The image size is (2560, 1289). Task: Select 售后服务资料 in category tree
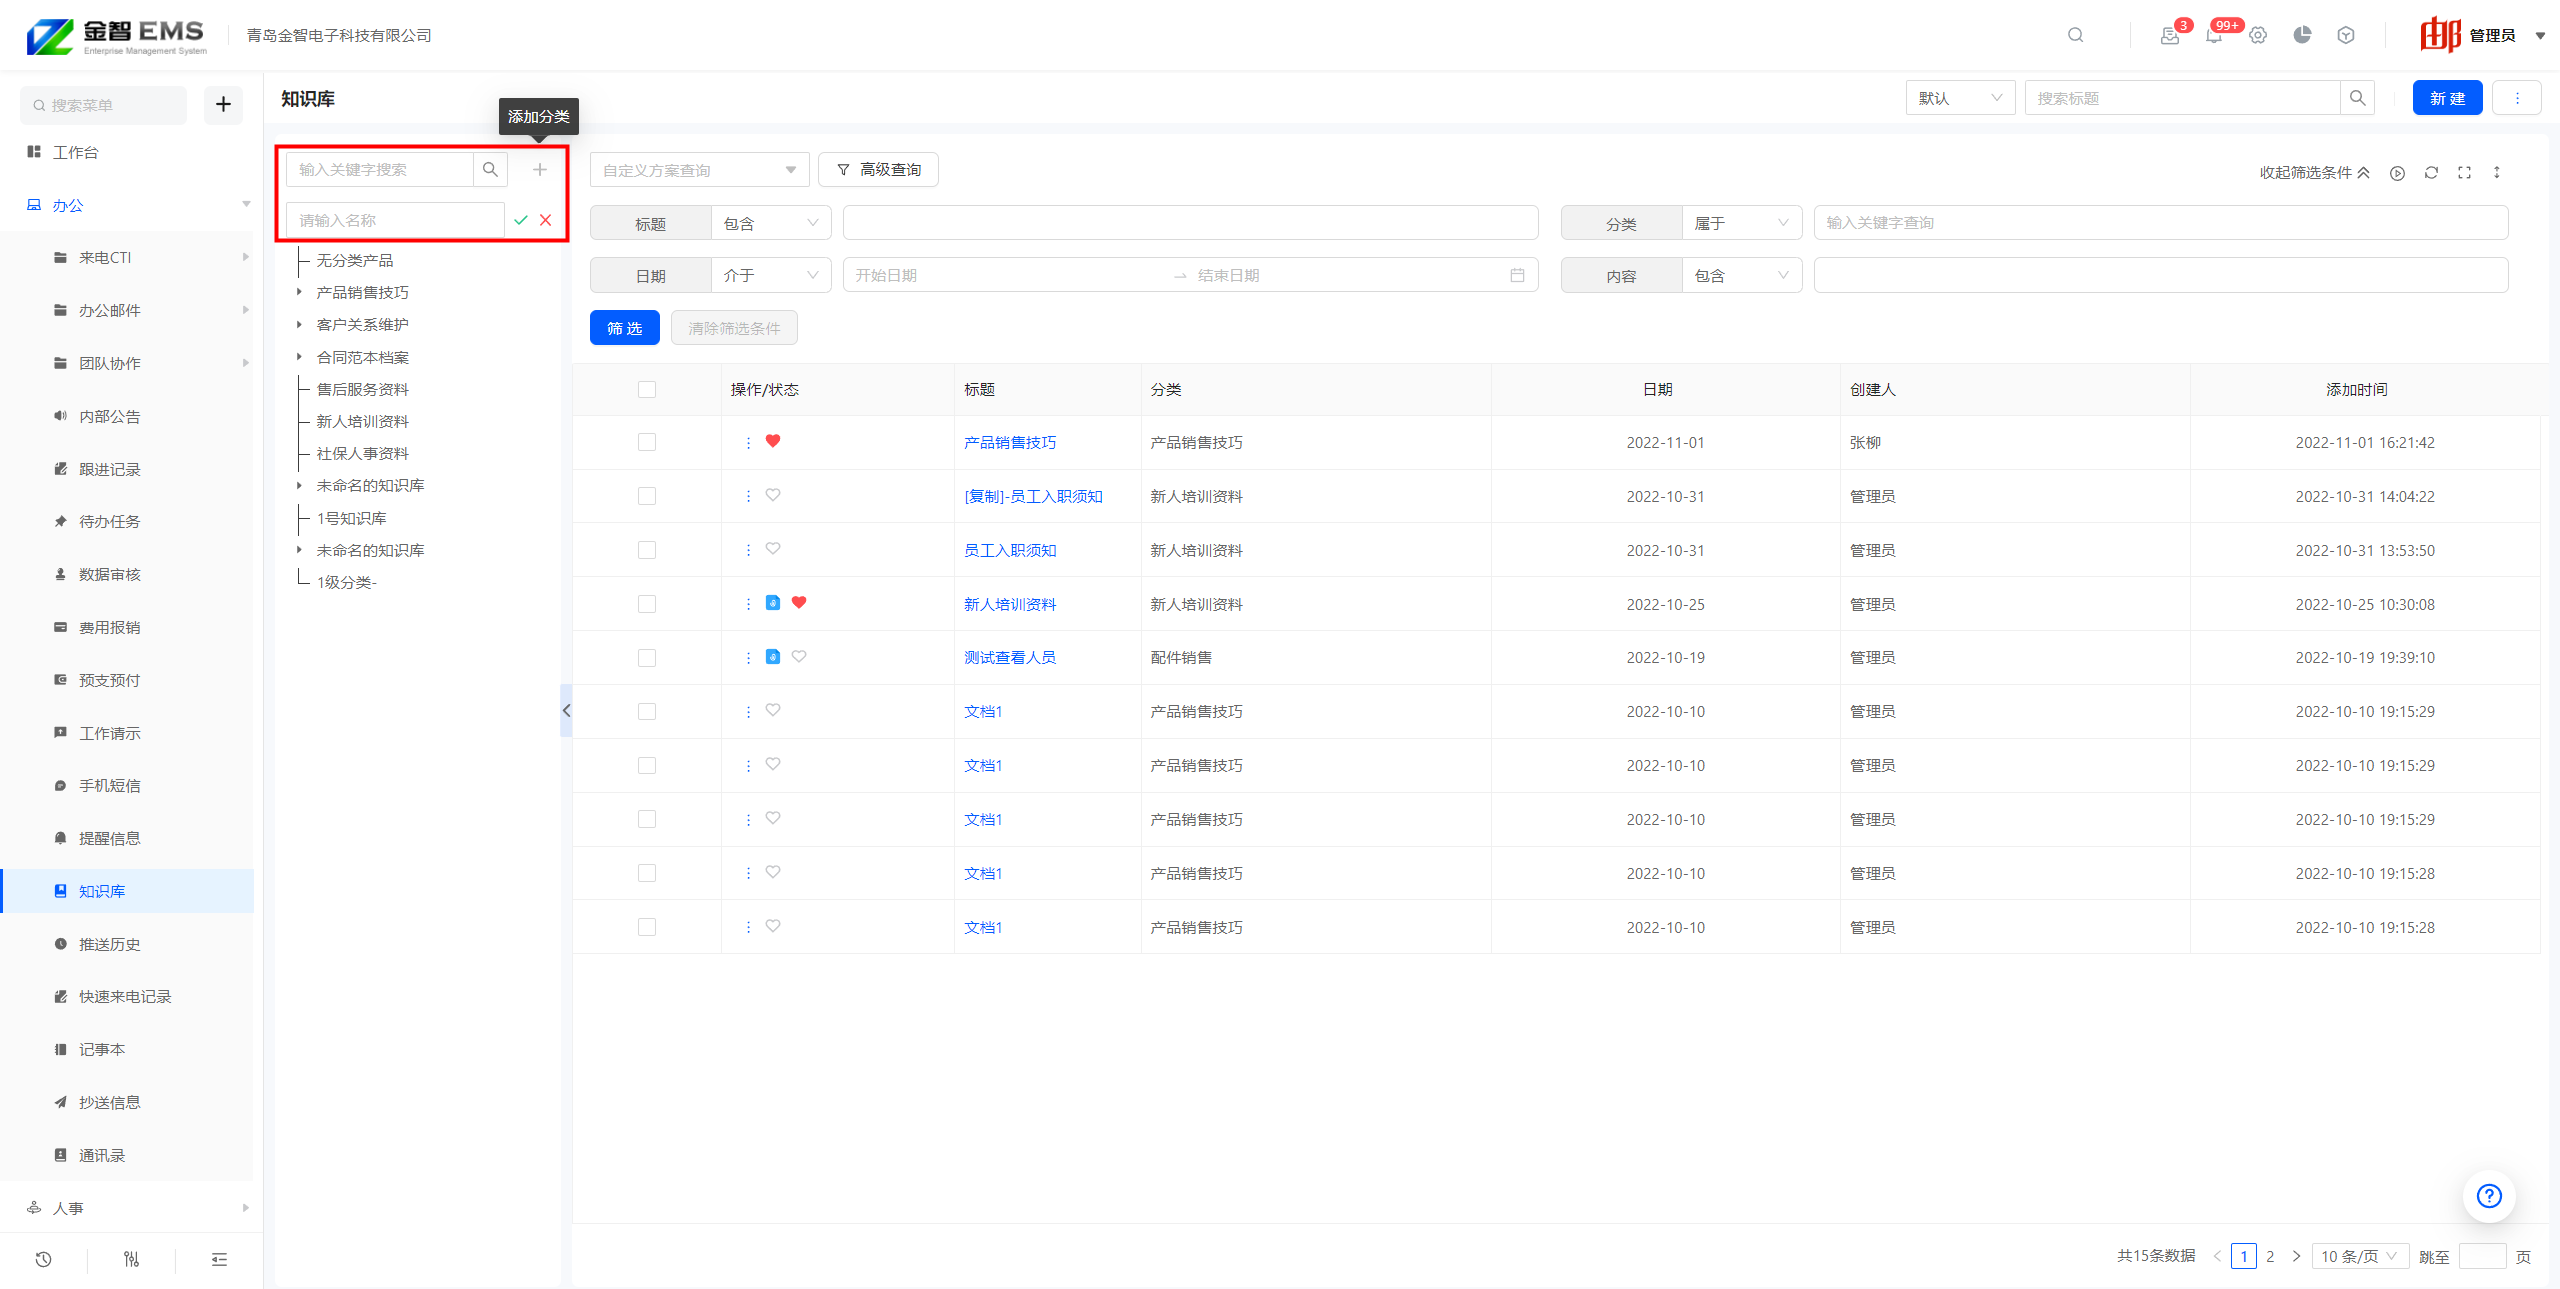[x=362, y=389]
